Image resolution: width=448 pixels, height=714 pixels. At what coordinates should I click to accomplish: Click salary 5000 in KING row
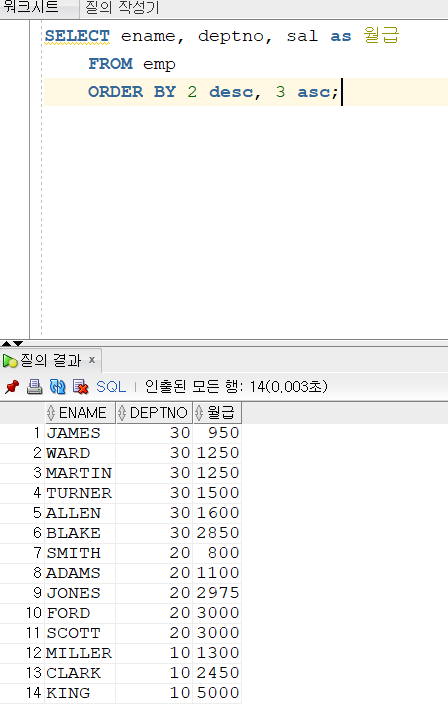pyautogui.click(x=218, y=694)
